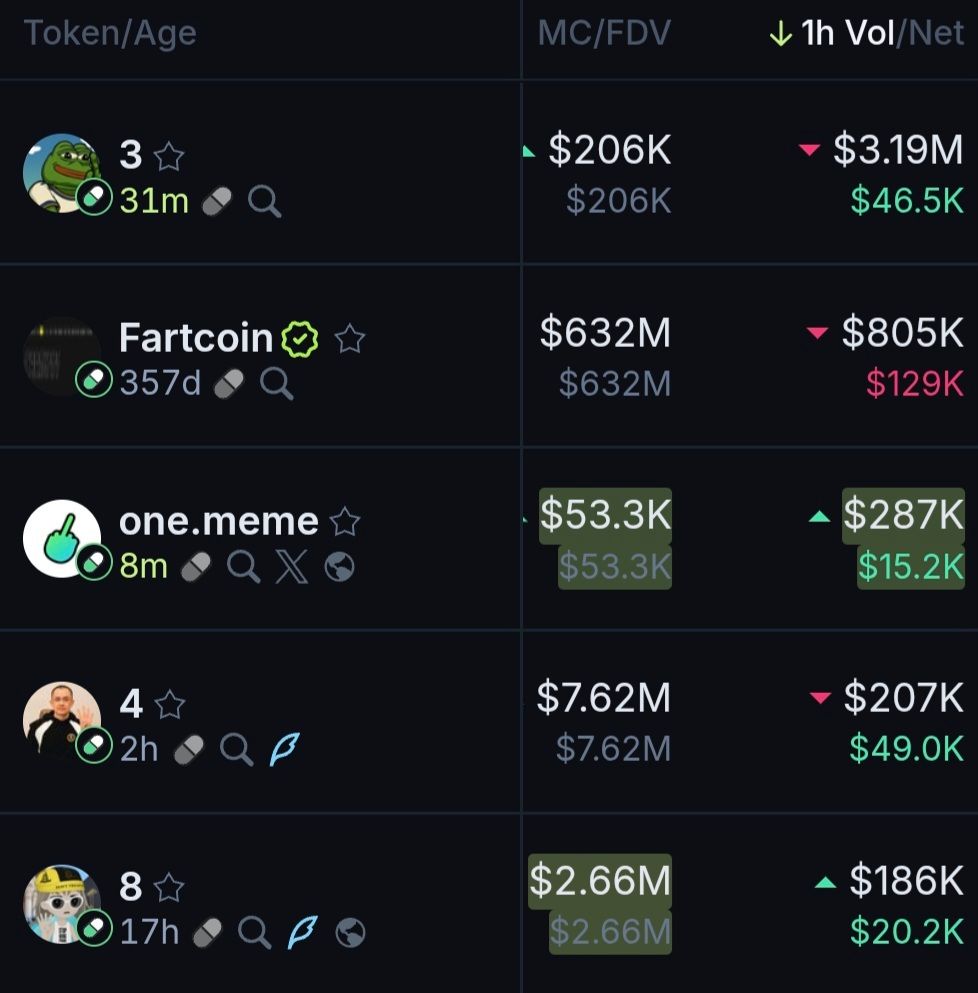Click the Token/Age column header
The height and width of the screenshot is (993, 978).
click(110, 33)
